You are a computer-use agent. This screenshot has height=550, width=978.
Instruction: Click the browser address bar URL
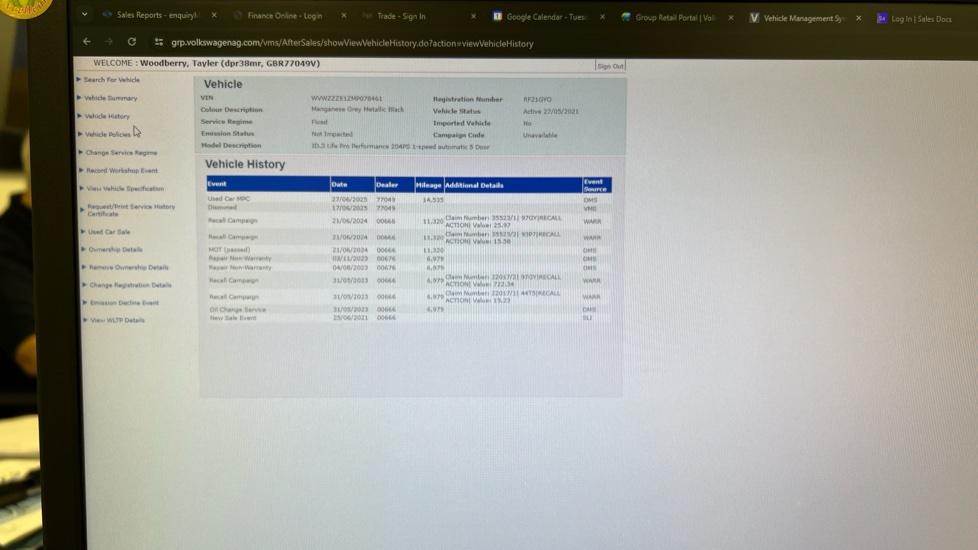coord(352,44)
